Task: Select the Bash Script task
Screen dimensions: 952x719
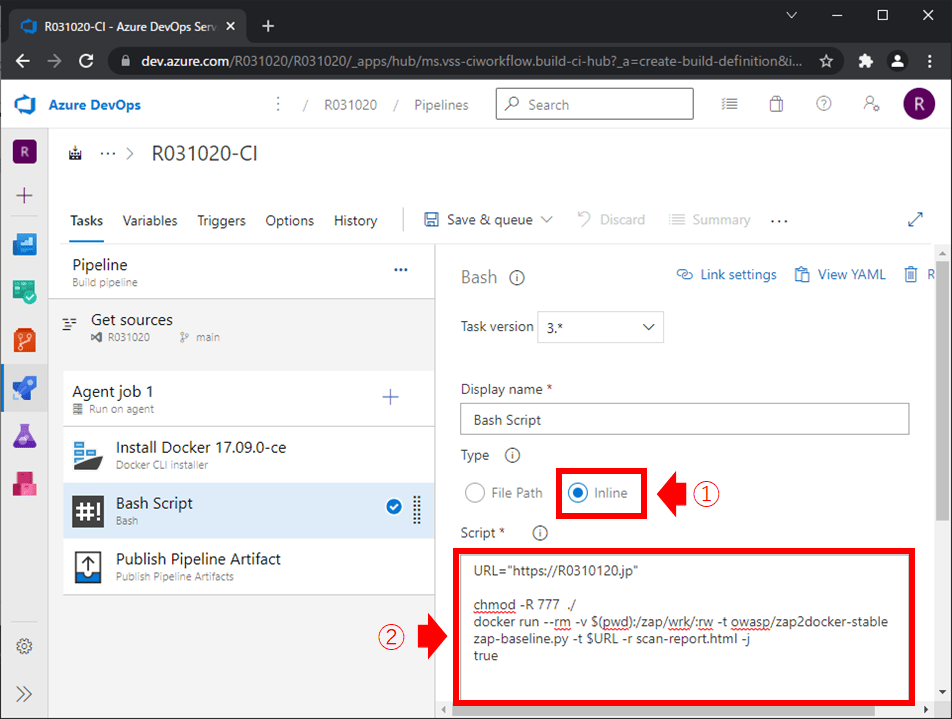Action: [x=248, y=510]
